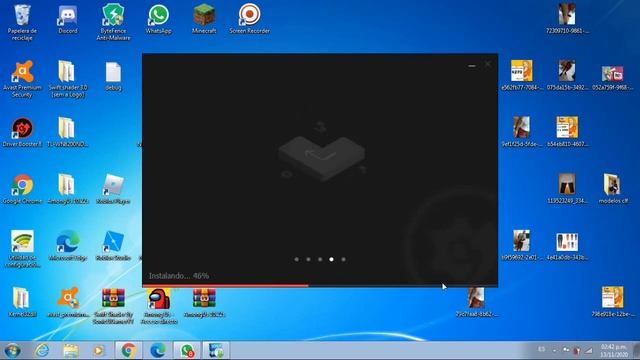Select the first slide dot in installer
This screenshot has height=360, width=640.
[x=297, y=259]
